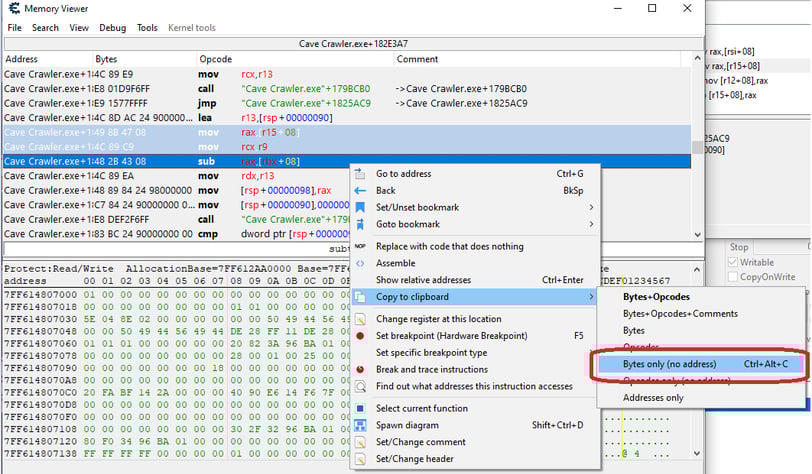
Task: Choose Set specific breakpoint type
Action: 475,353
